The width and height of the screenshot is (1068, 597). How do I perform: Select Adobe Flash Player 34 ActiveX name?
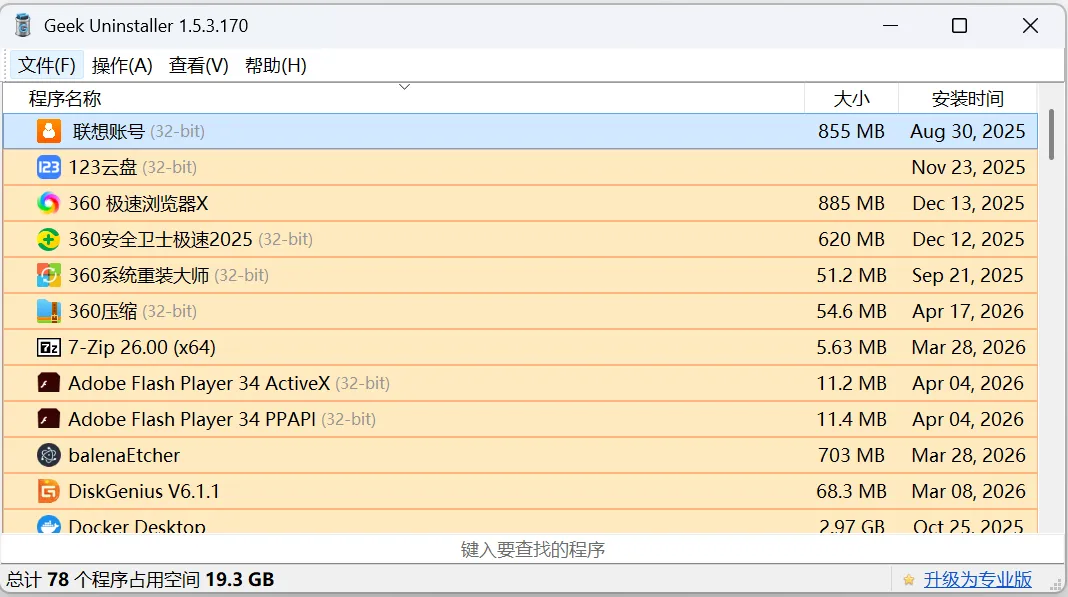coord(199,383)
